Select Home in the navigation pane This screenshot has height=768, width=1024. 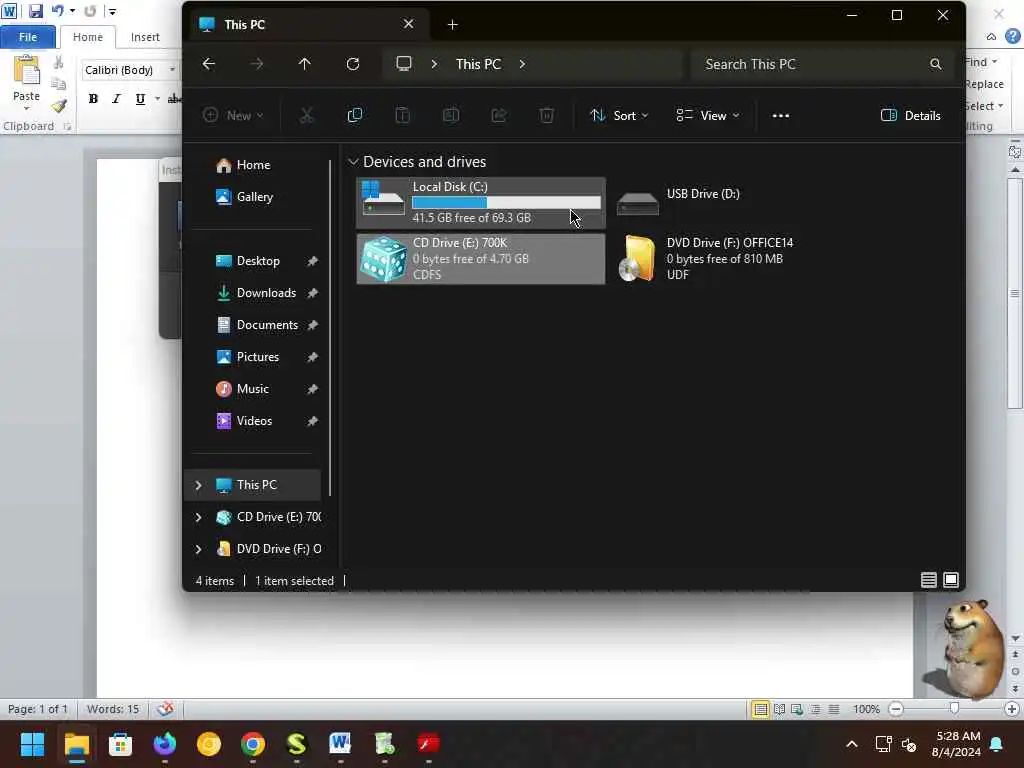point(255,165)
